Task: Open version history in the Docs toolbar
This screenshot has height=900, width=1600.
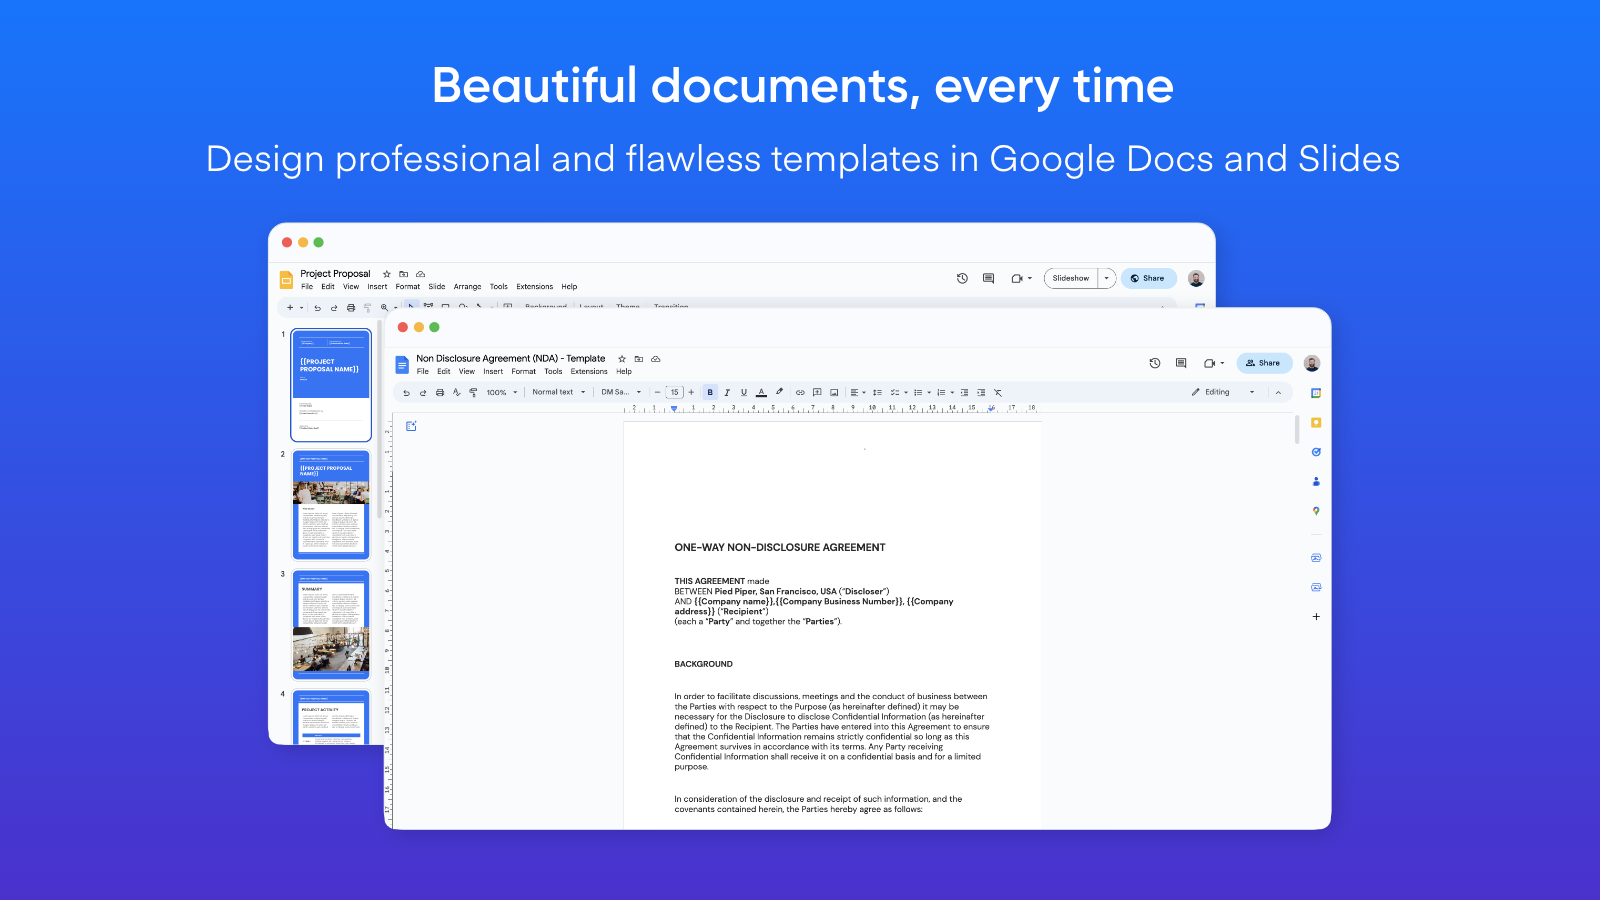Action: point(1153,363)
